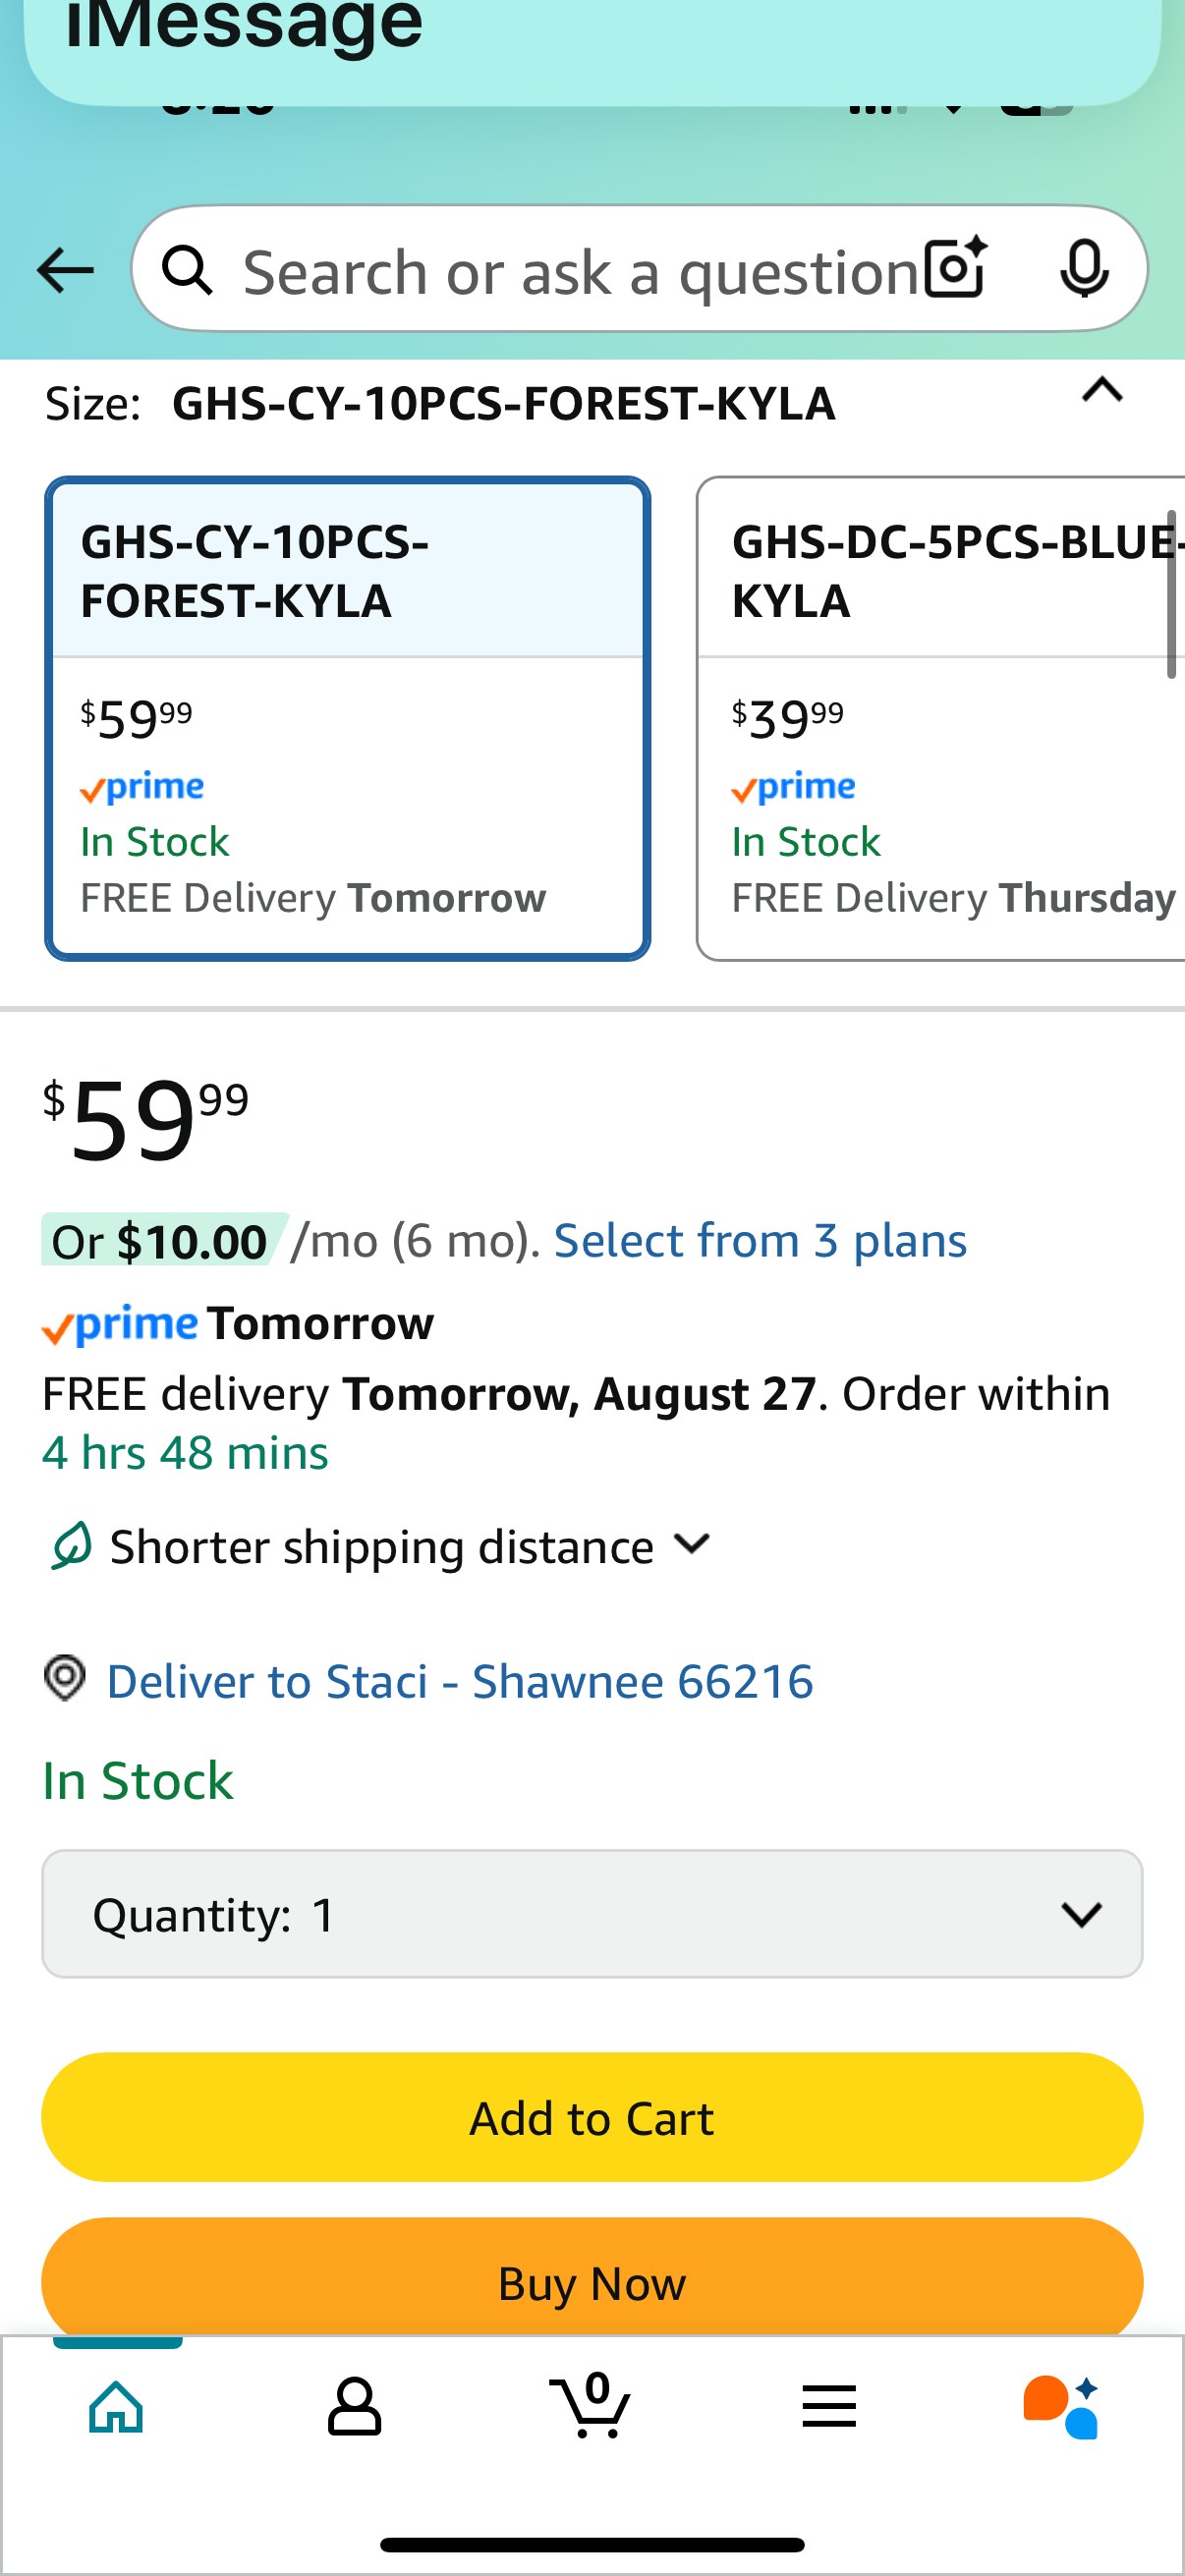The width and height of the screenshot is (1185, 2576).
Task: Tap the search or ask a question field
Action: [580, 270]
